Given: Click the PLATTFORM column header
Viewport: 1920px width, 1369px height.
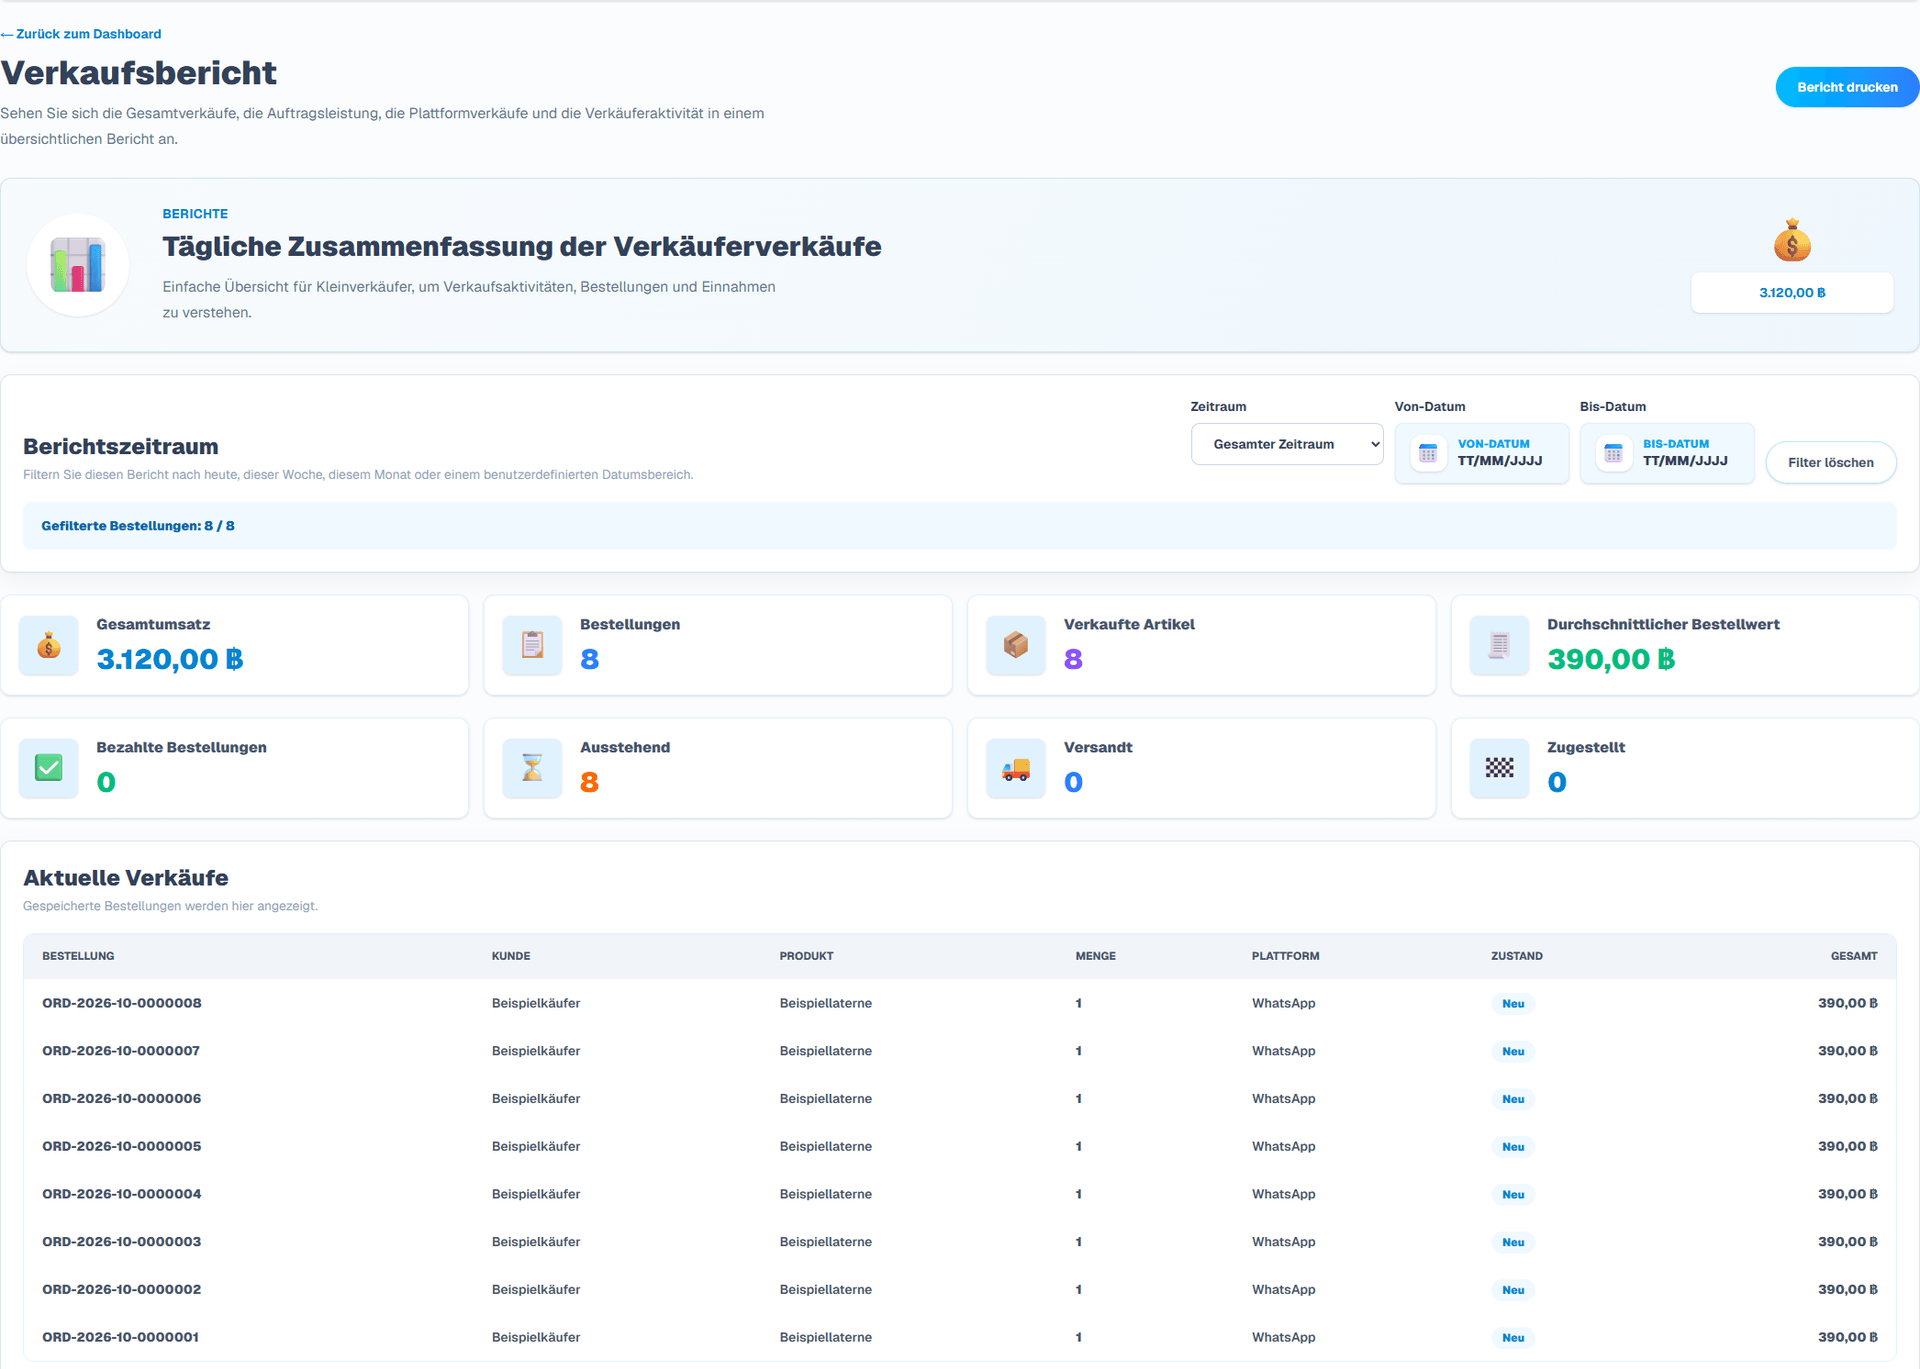Looking at the screenshot, I should coord(1285,956).
